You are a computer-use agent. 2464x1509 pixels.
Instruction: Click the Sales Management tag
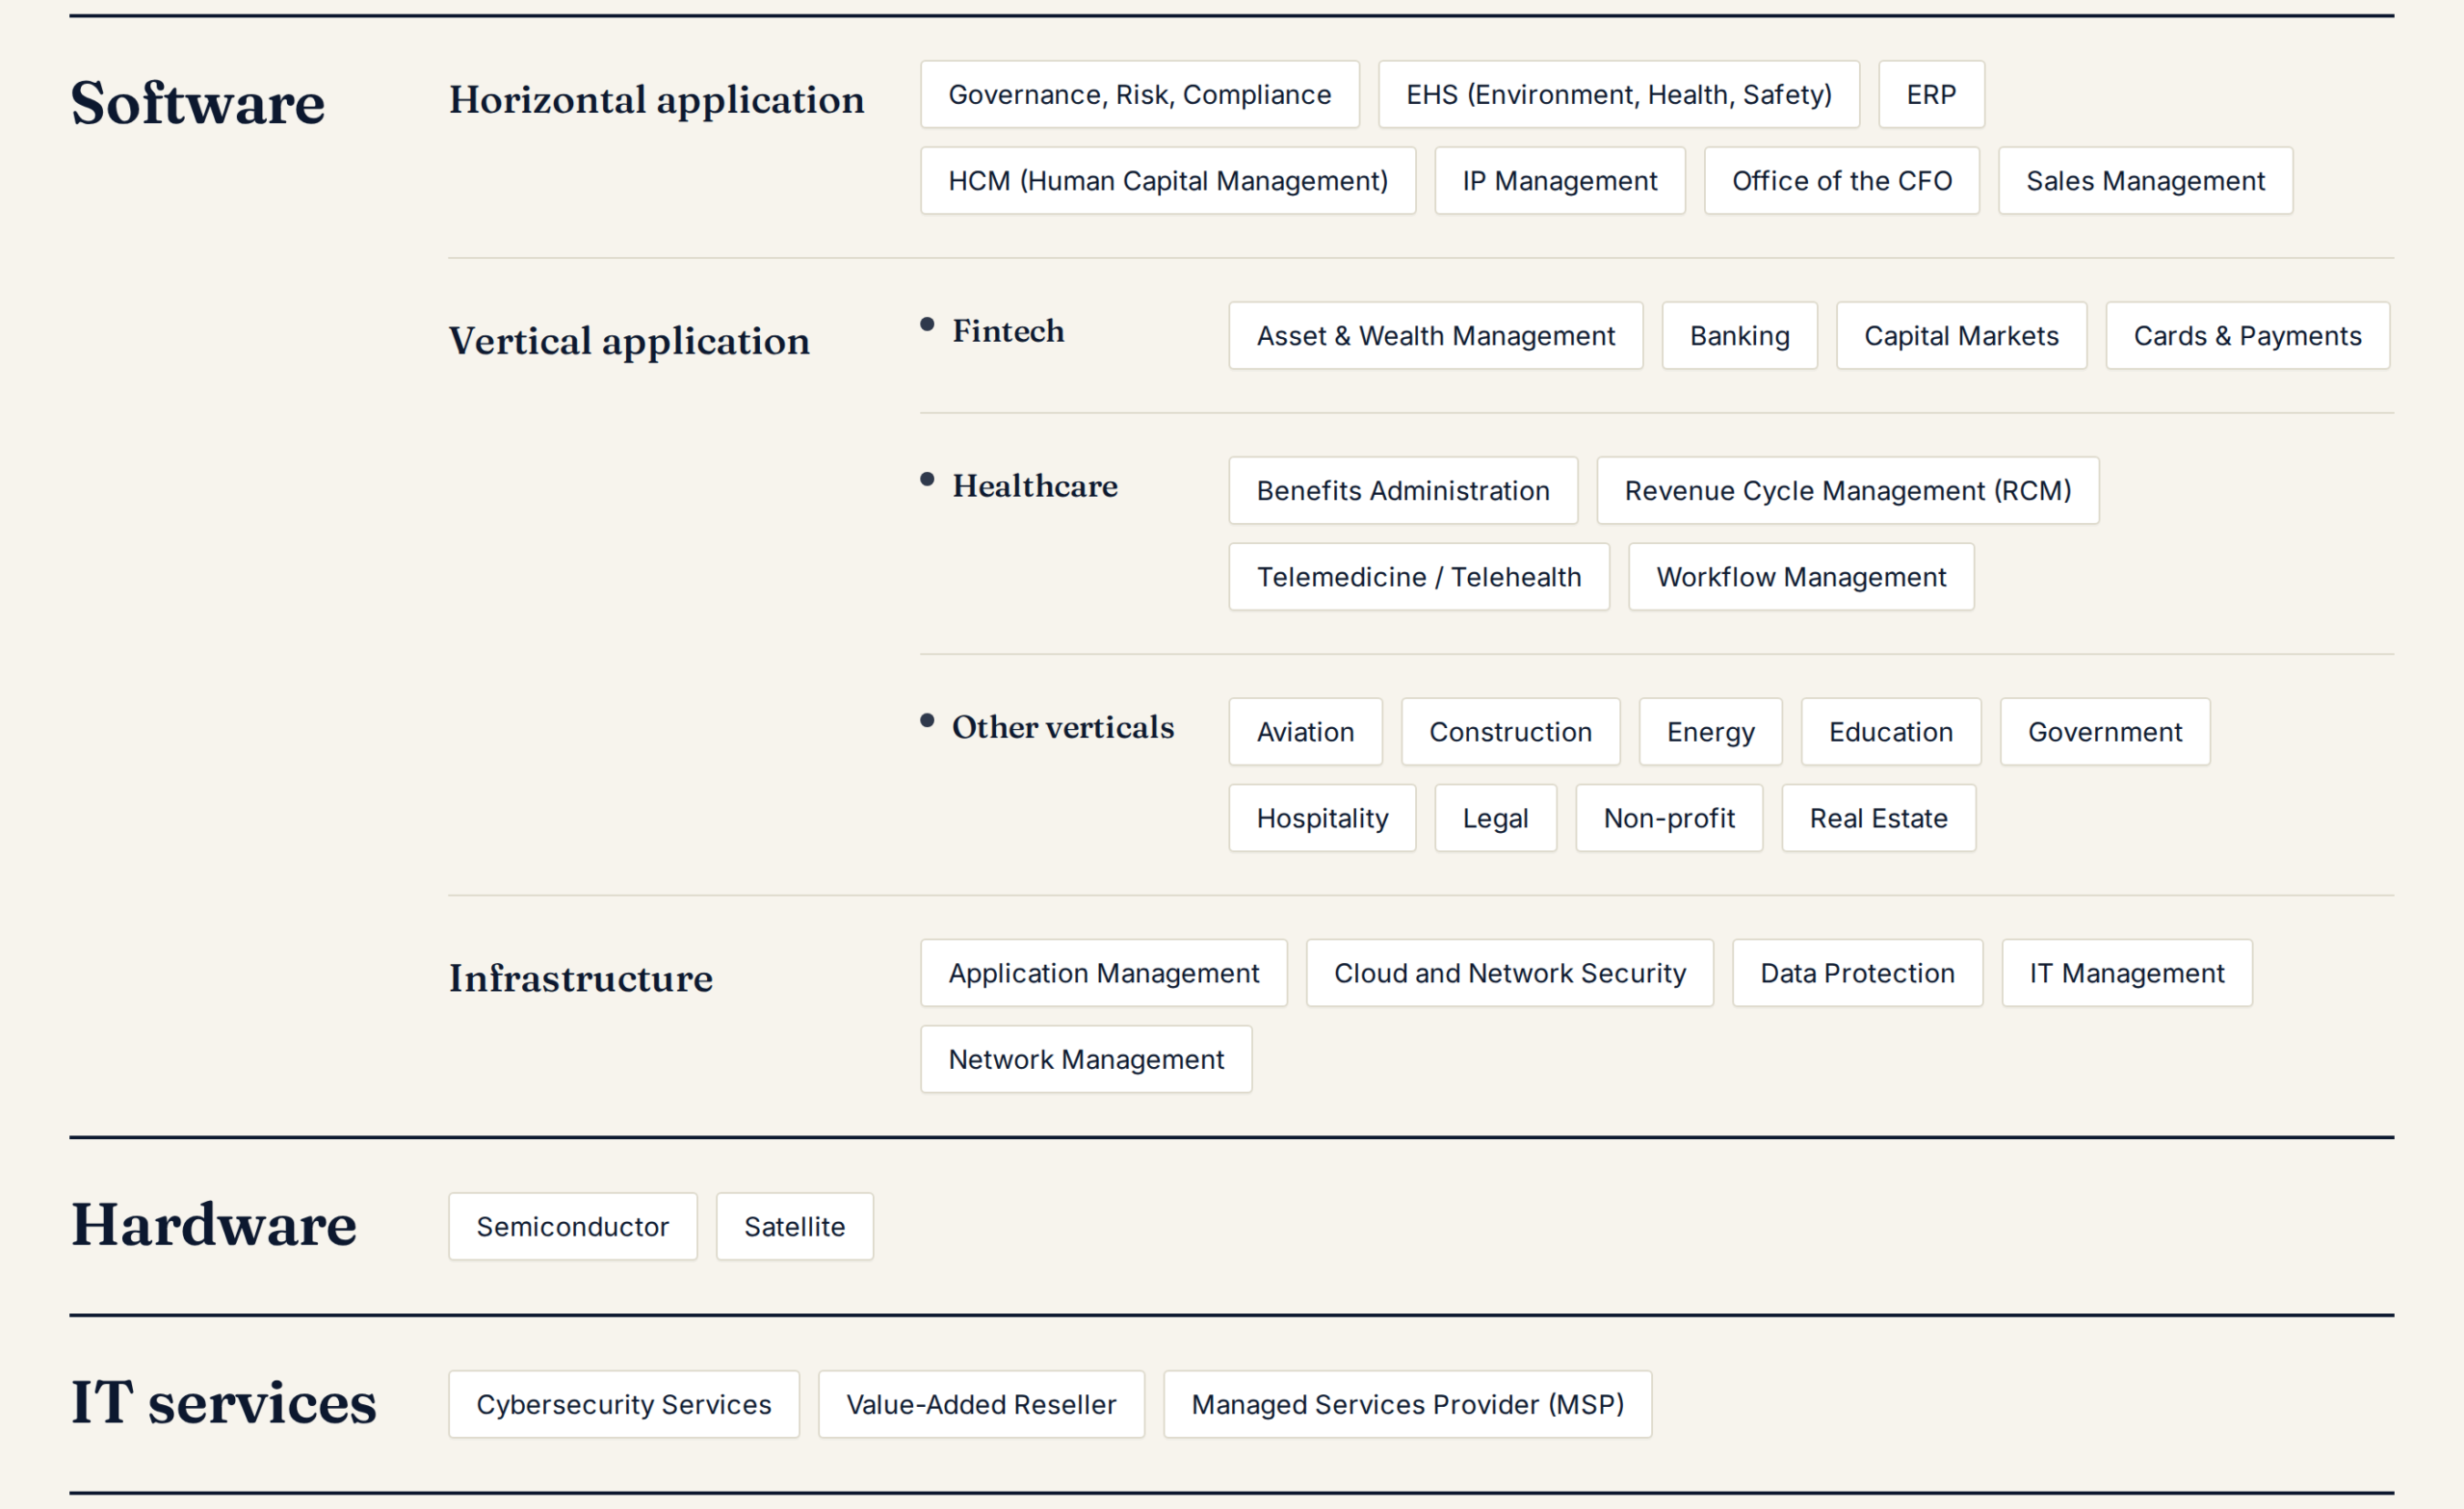[2146, 181]
